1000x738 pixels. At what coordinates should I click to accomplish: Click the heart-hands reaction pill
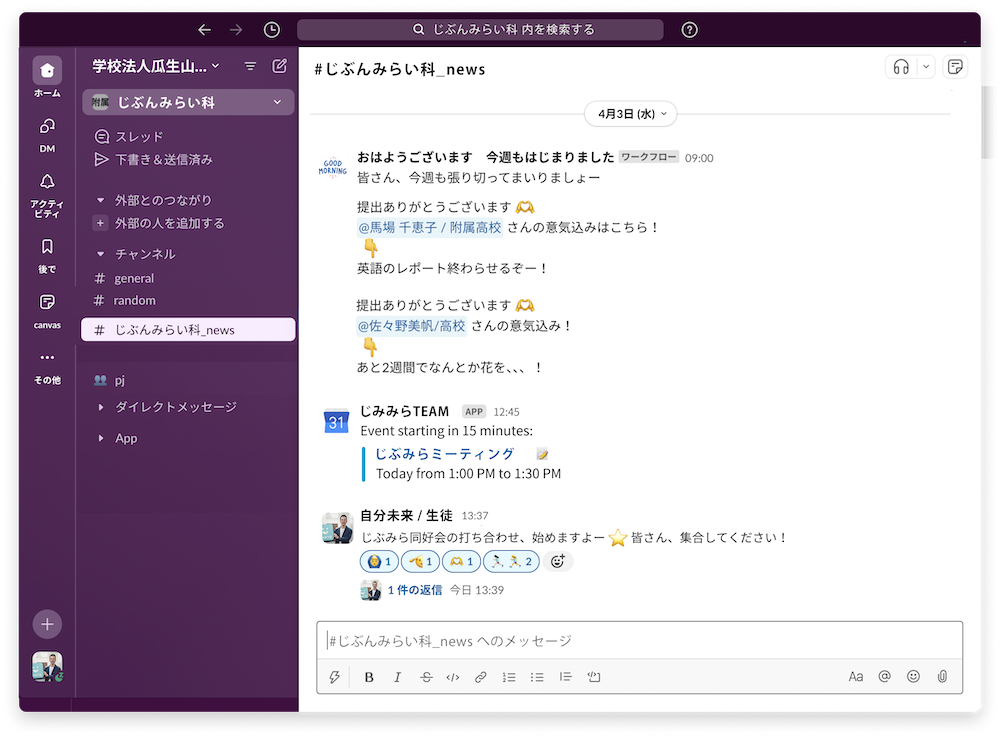tap(461, 561)
